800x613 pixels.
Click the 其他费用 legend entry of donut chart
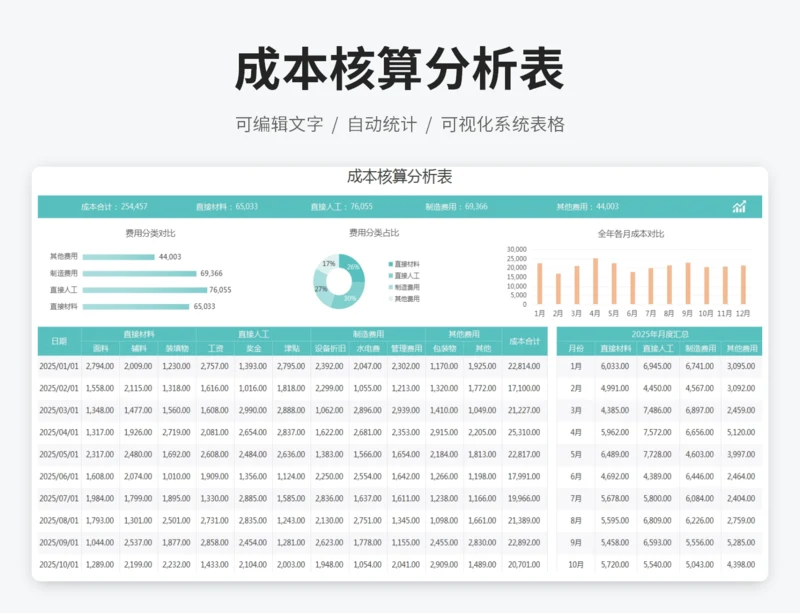click(x=404, y=299)
